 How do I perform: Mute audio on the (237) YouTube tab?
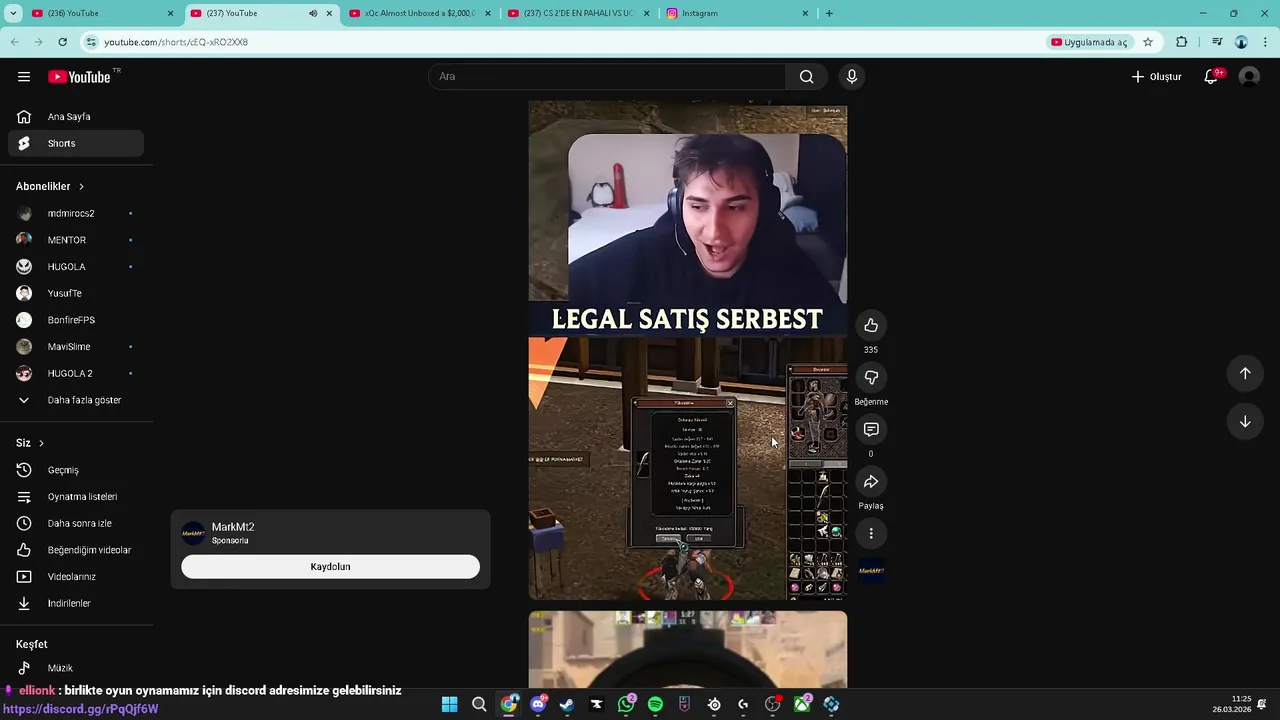tap(312, 13)
